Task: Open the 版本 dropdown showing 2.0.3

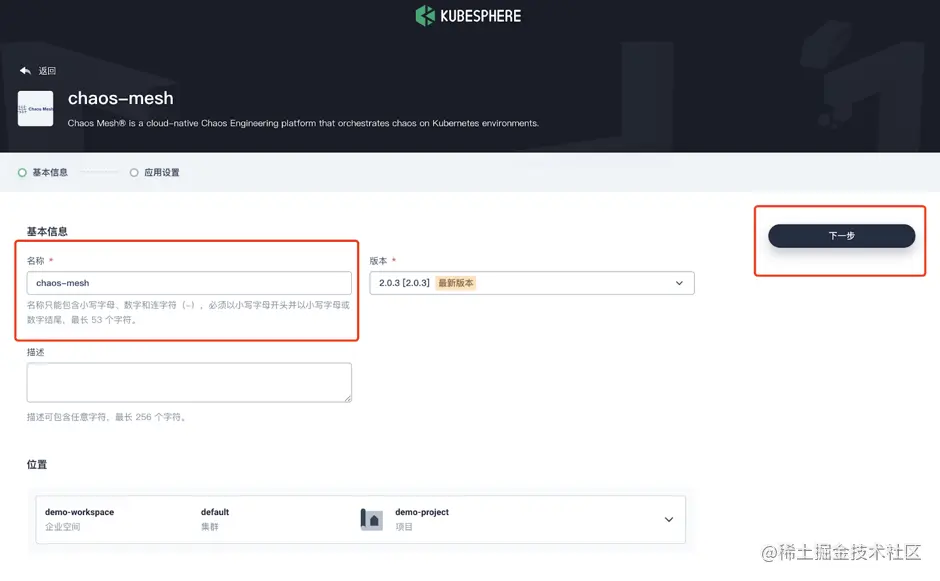Action: point(532,283)
